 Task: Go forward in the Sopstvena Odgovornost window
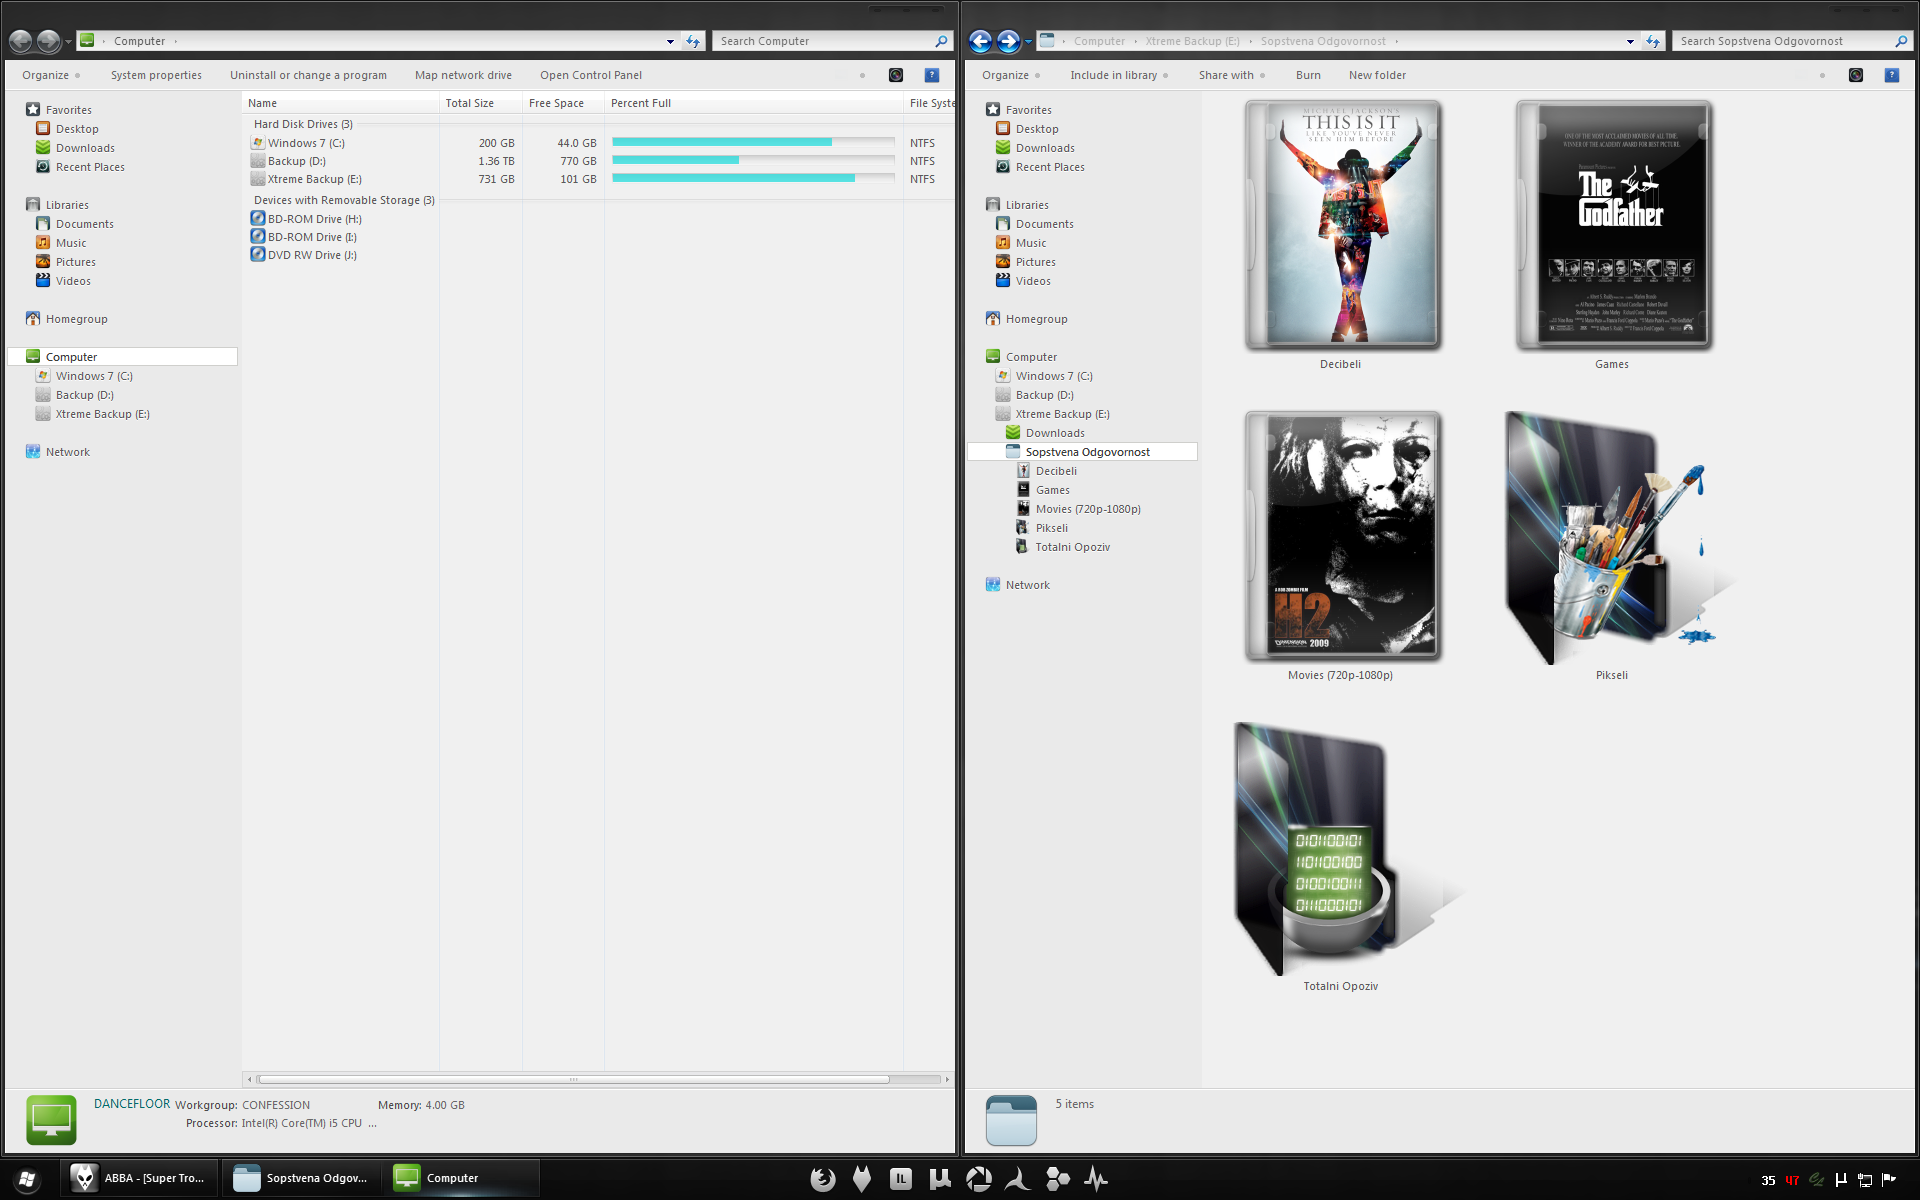tap(1008, 41)
